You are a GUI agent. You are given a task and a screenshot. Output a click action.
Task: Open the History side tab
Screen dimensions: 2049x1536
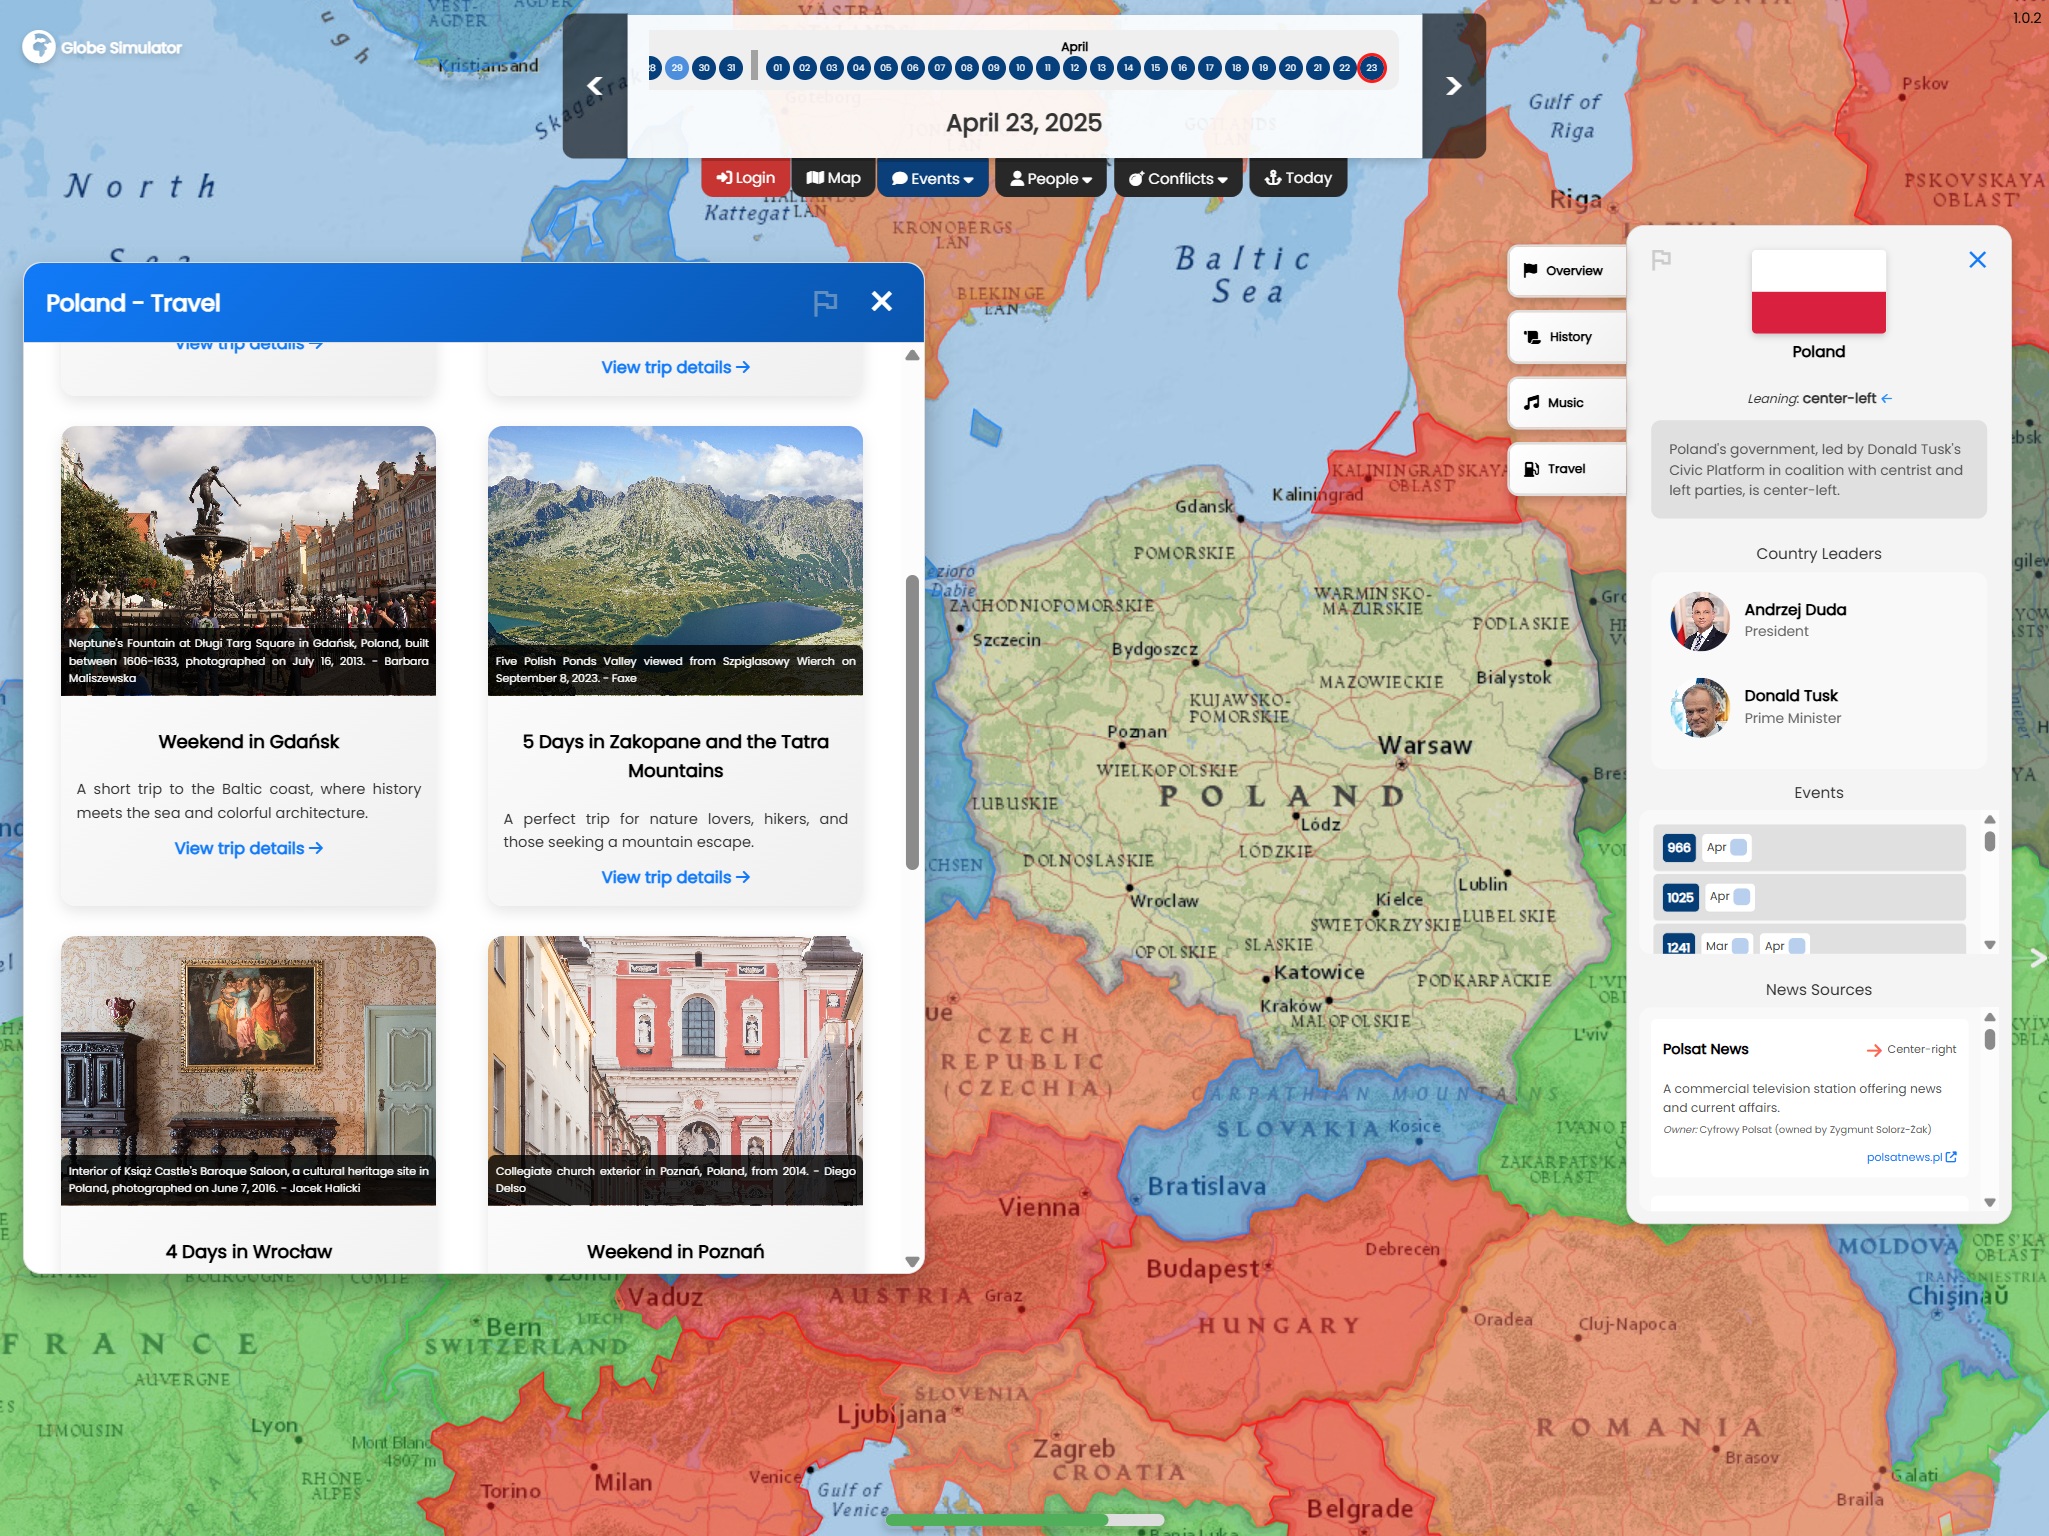click(x=1566, y=337)
